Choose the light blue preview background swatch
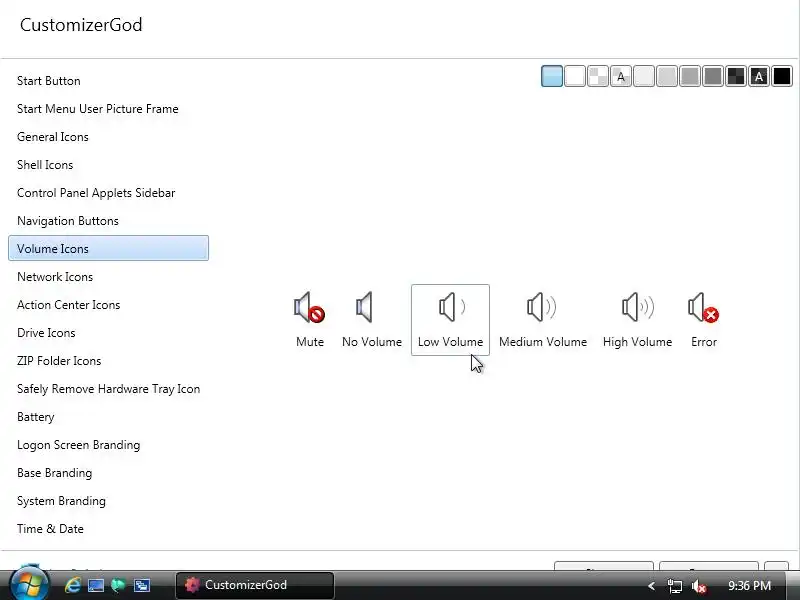Screen dimensions: 800x600 pyautogui.click(x=552, y=77)
